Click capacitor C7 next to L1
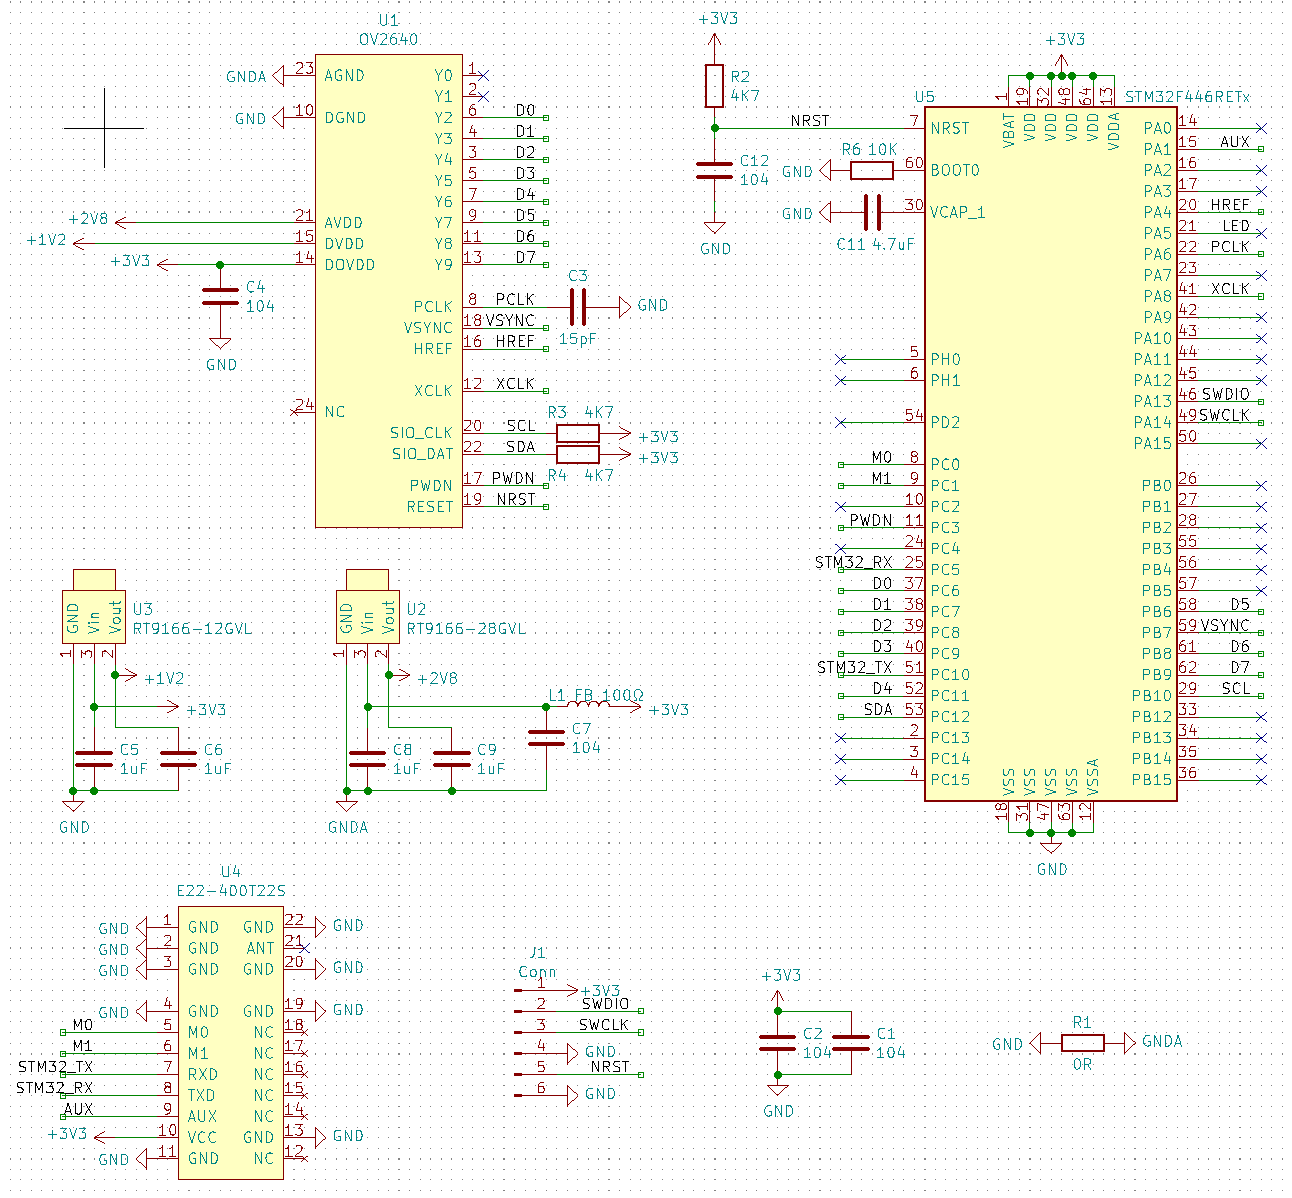 (x=546, y=738)
